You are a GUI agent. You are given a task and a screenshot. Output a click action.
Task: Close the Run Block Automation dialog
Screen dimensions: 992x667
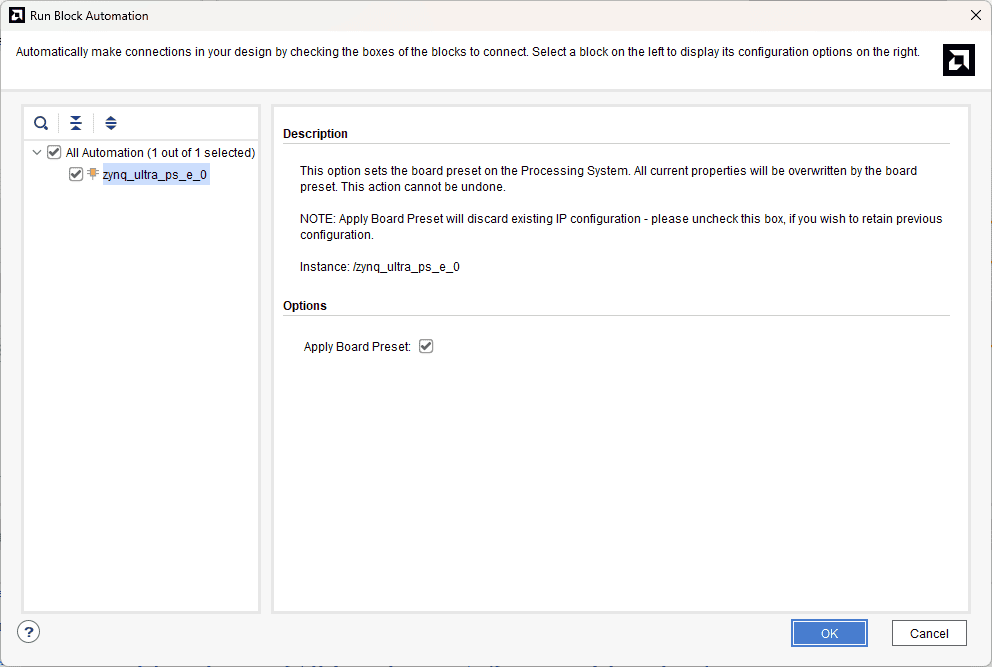[x=975, y=15]
